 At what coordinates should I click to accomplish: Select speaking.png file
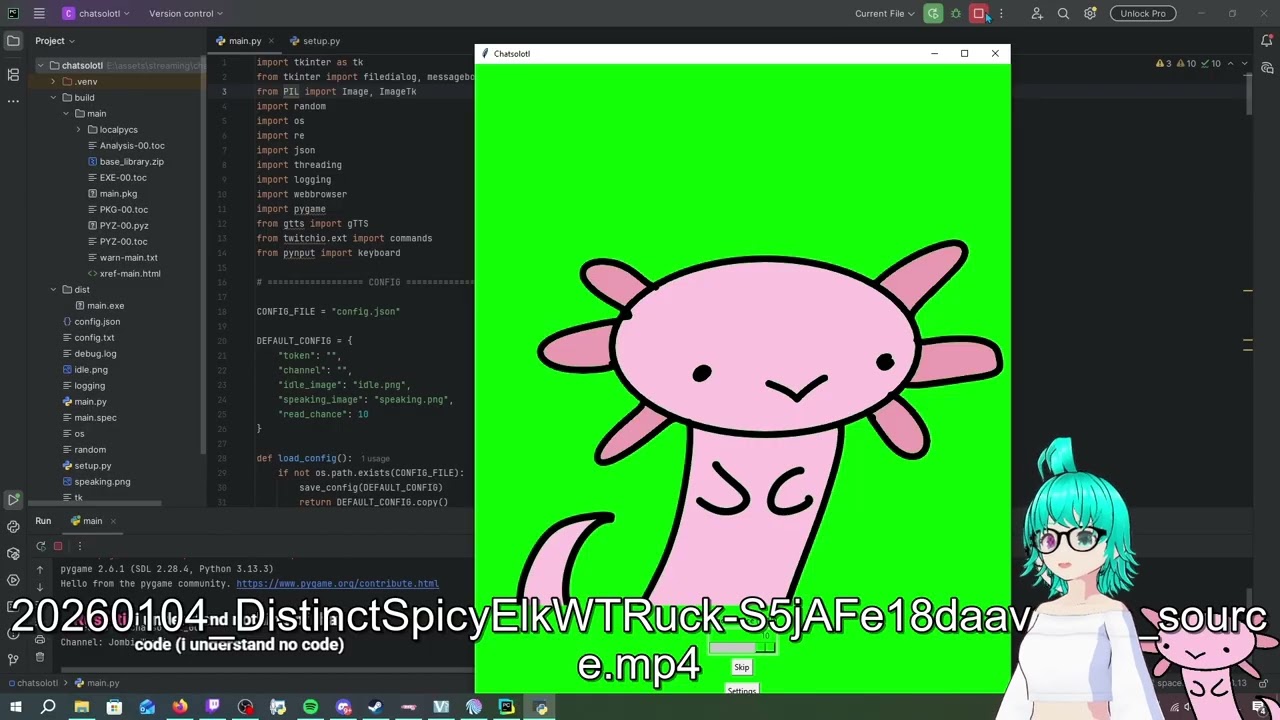[96, 482]
